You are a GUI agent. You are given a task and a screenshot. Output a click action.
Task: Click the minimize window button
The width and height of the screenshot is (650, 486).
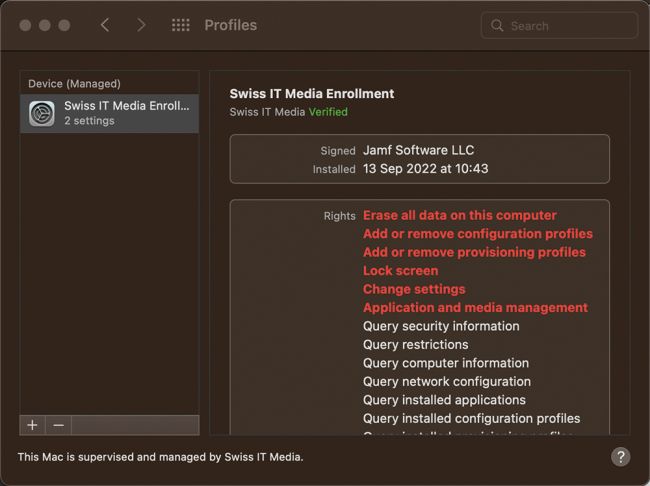[45, 25]
